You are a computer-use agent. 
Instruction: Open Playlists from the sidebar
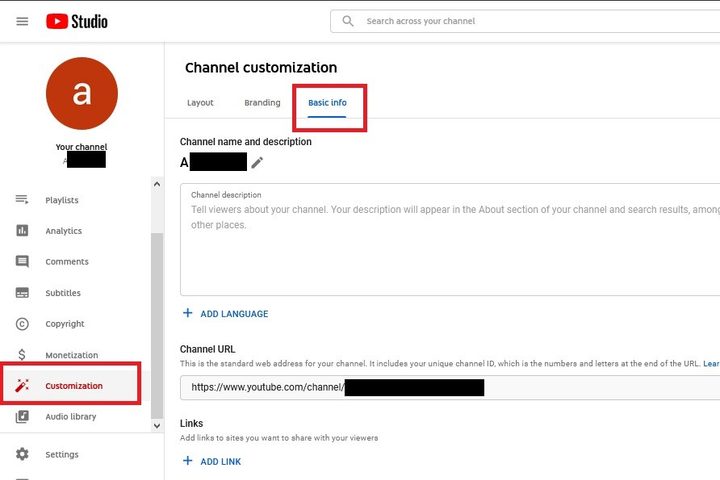click(62, 200)
